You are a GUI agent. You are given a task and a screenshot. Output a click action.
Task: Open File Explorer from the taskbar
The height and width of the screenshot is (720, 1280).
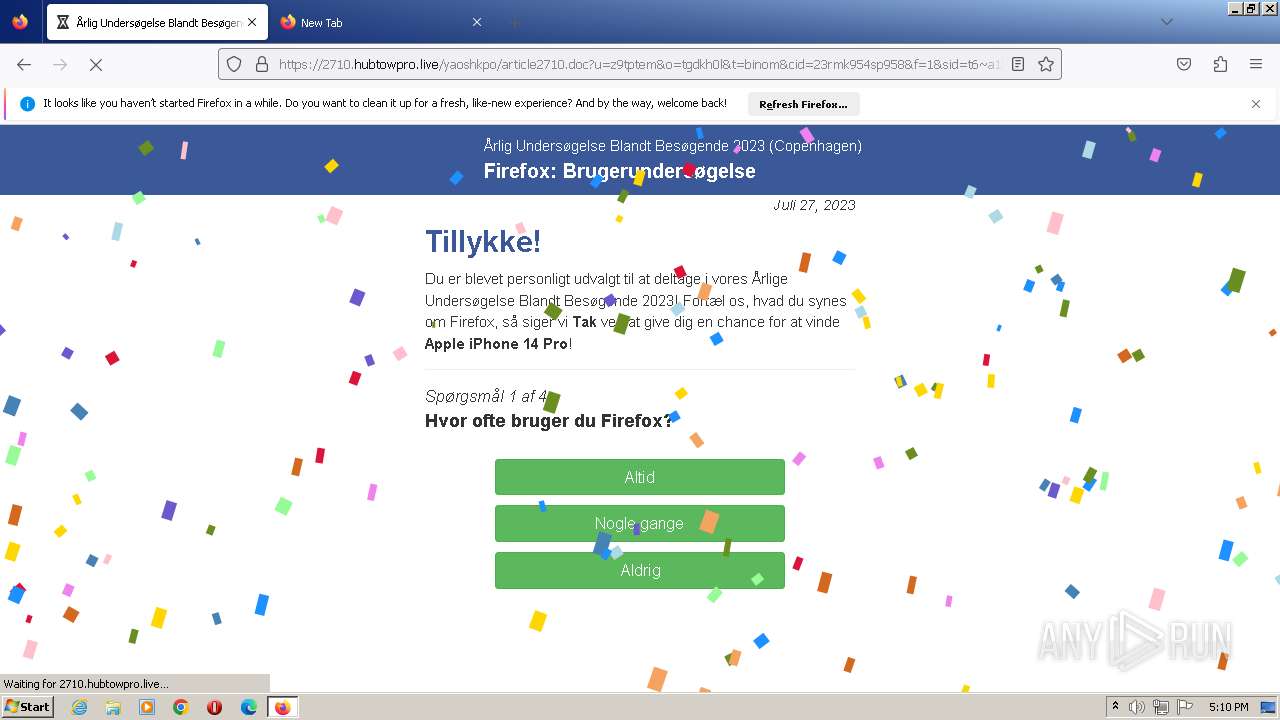pos(113,707)
